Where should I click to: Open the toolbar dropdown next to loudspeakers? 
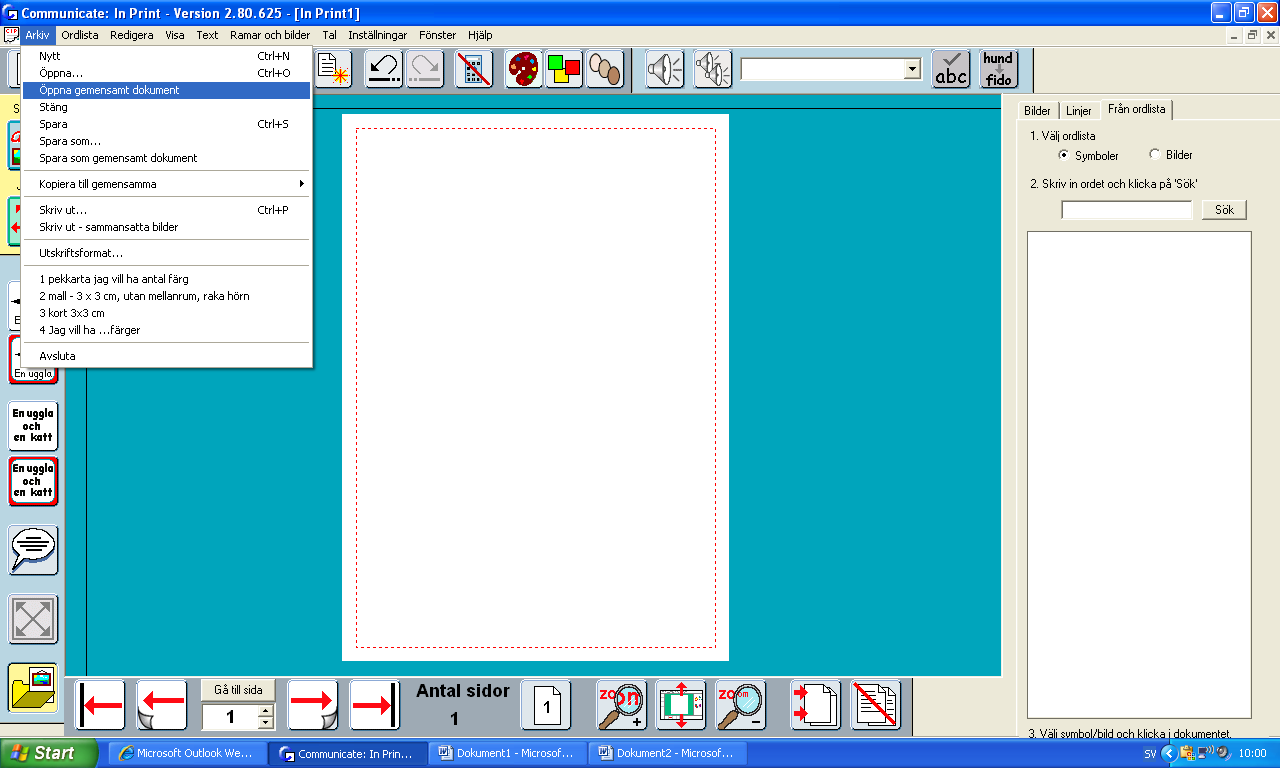point(912,69)
